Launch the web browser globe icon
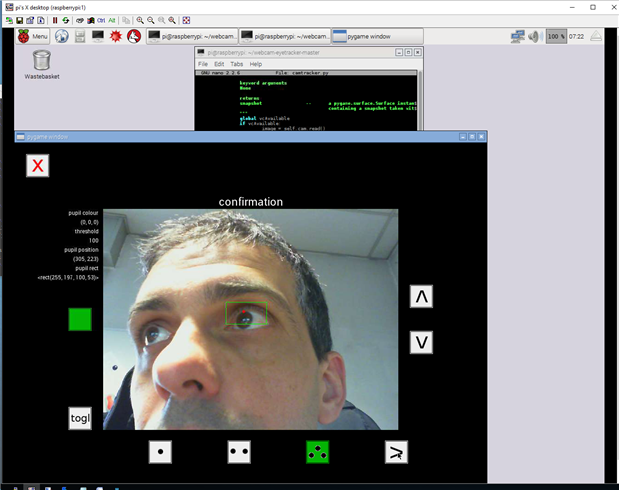The width and height of the screenshot is (619, 490). [62, 36]
